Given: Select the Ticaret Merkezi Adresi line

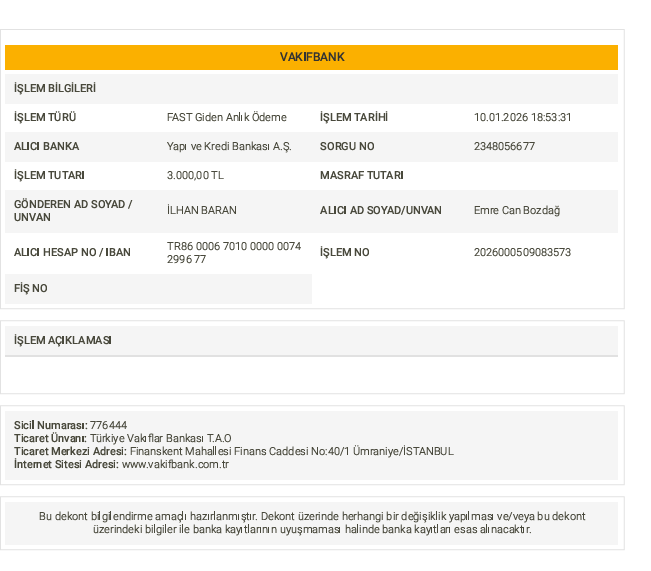Looking at the screenshot, I should 234,451.
